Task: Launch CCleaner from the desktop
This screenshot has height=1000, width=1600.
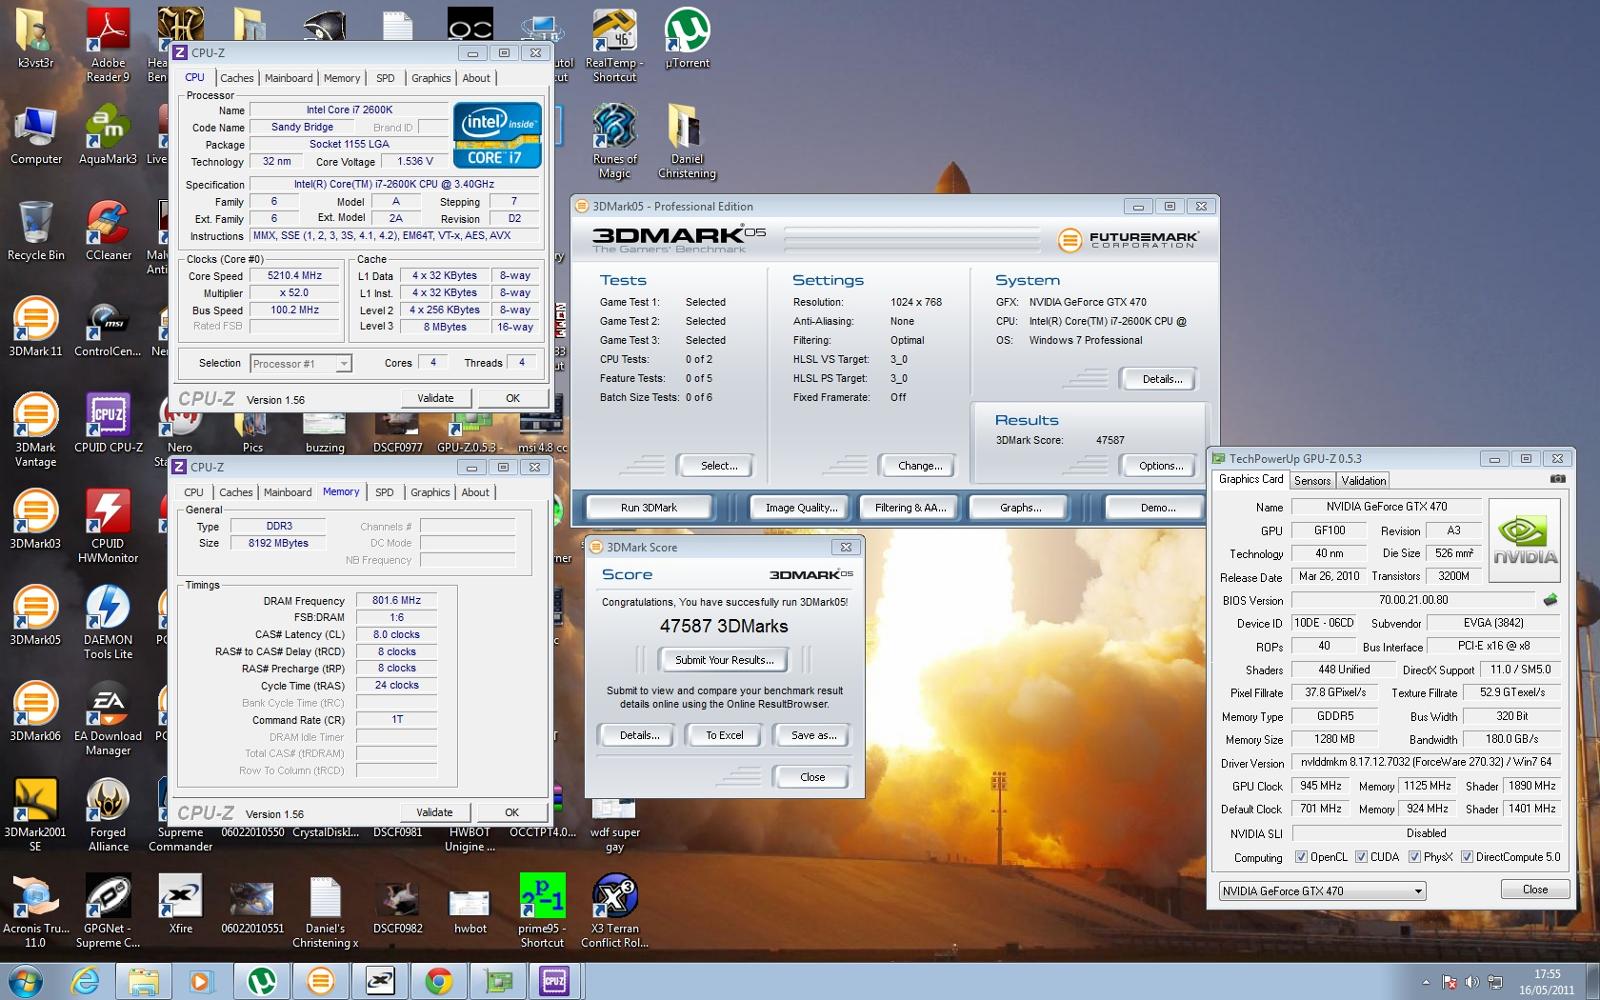Action: click(x=108, y=232)
